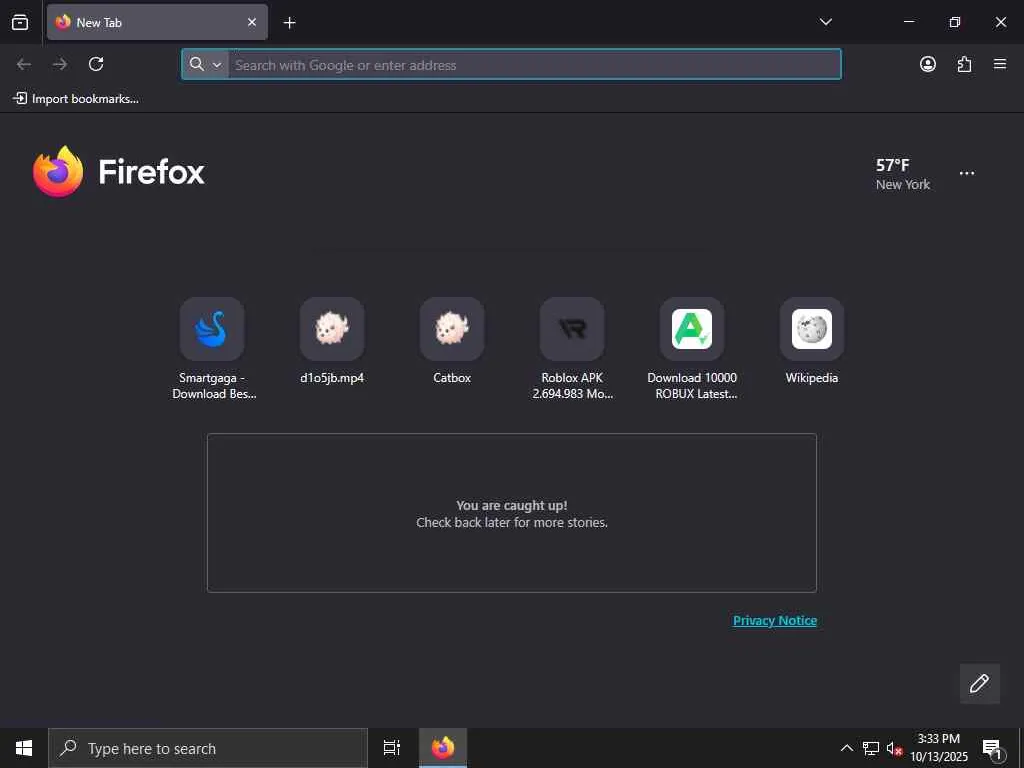
Task: Reload the current page
Action: pos(96,64)
